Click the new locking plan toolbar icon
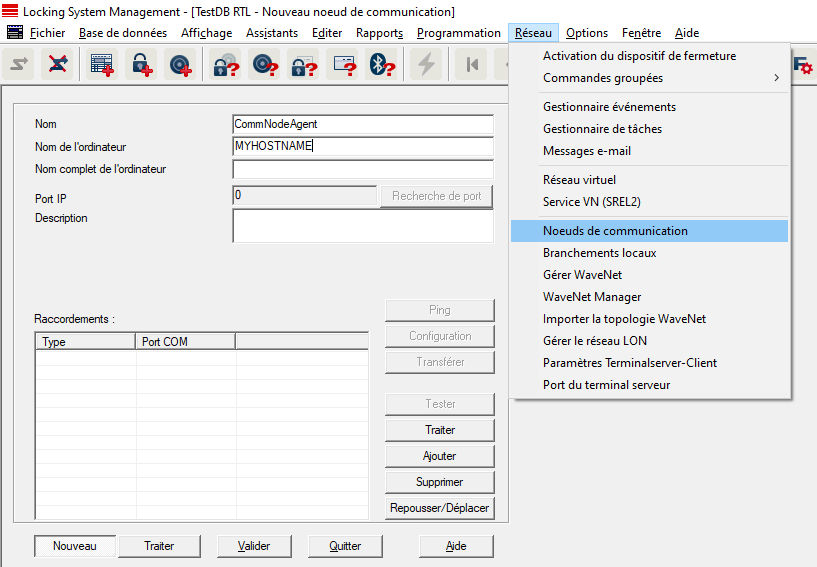817x567 pixels. coord(102,65)
